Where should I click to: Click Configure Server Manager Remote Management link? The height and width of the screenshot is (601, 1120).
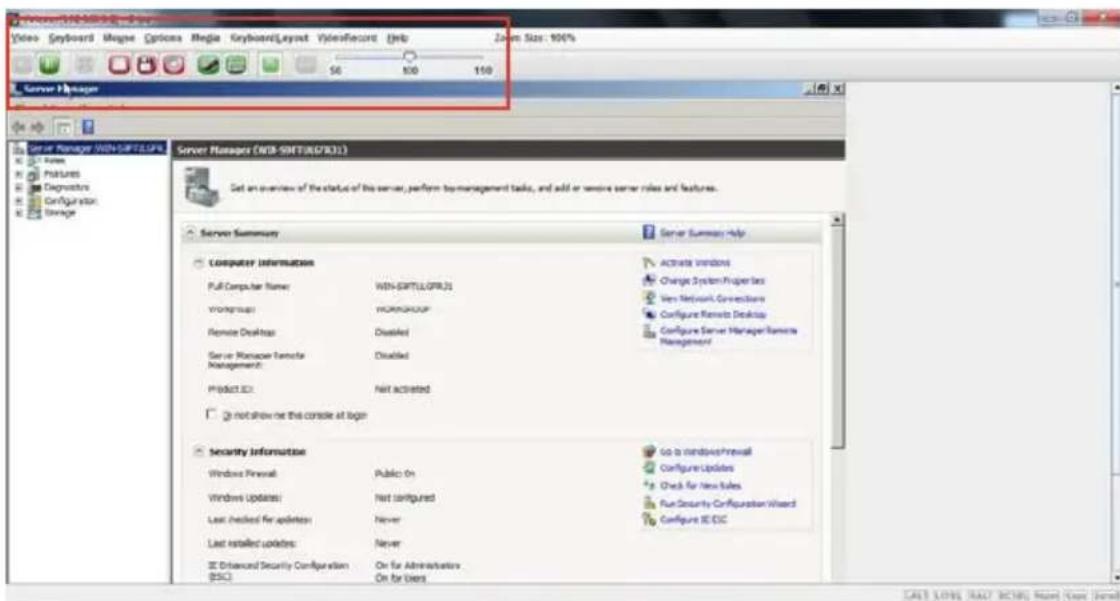click(x=728, y=336)
